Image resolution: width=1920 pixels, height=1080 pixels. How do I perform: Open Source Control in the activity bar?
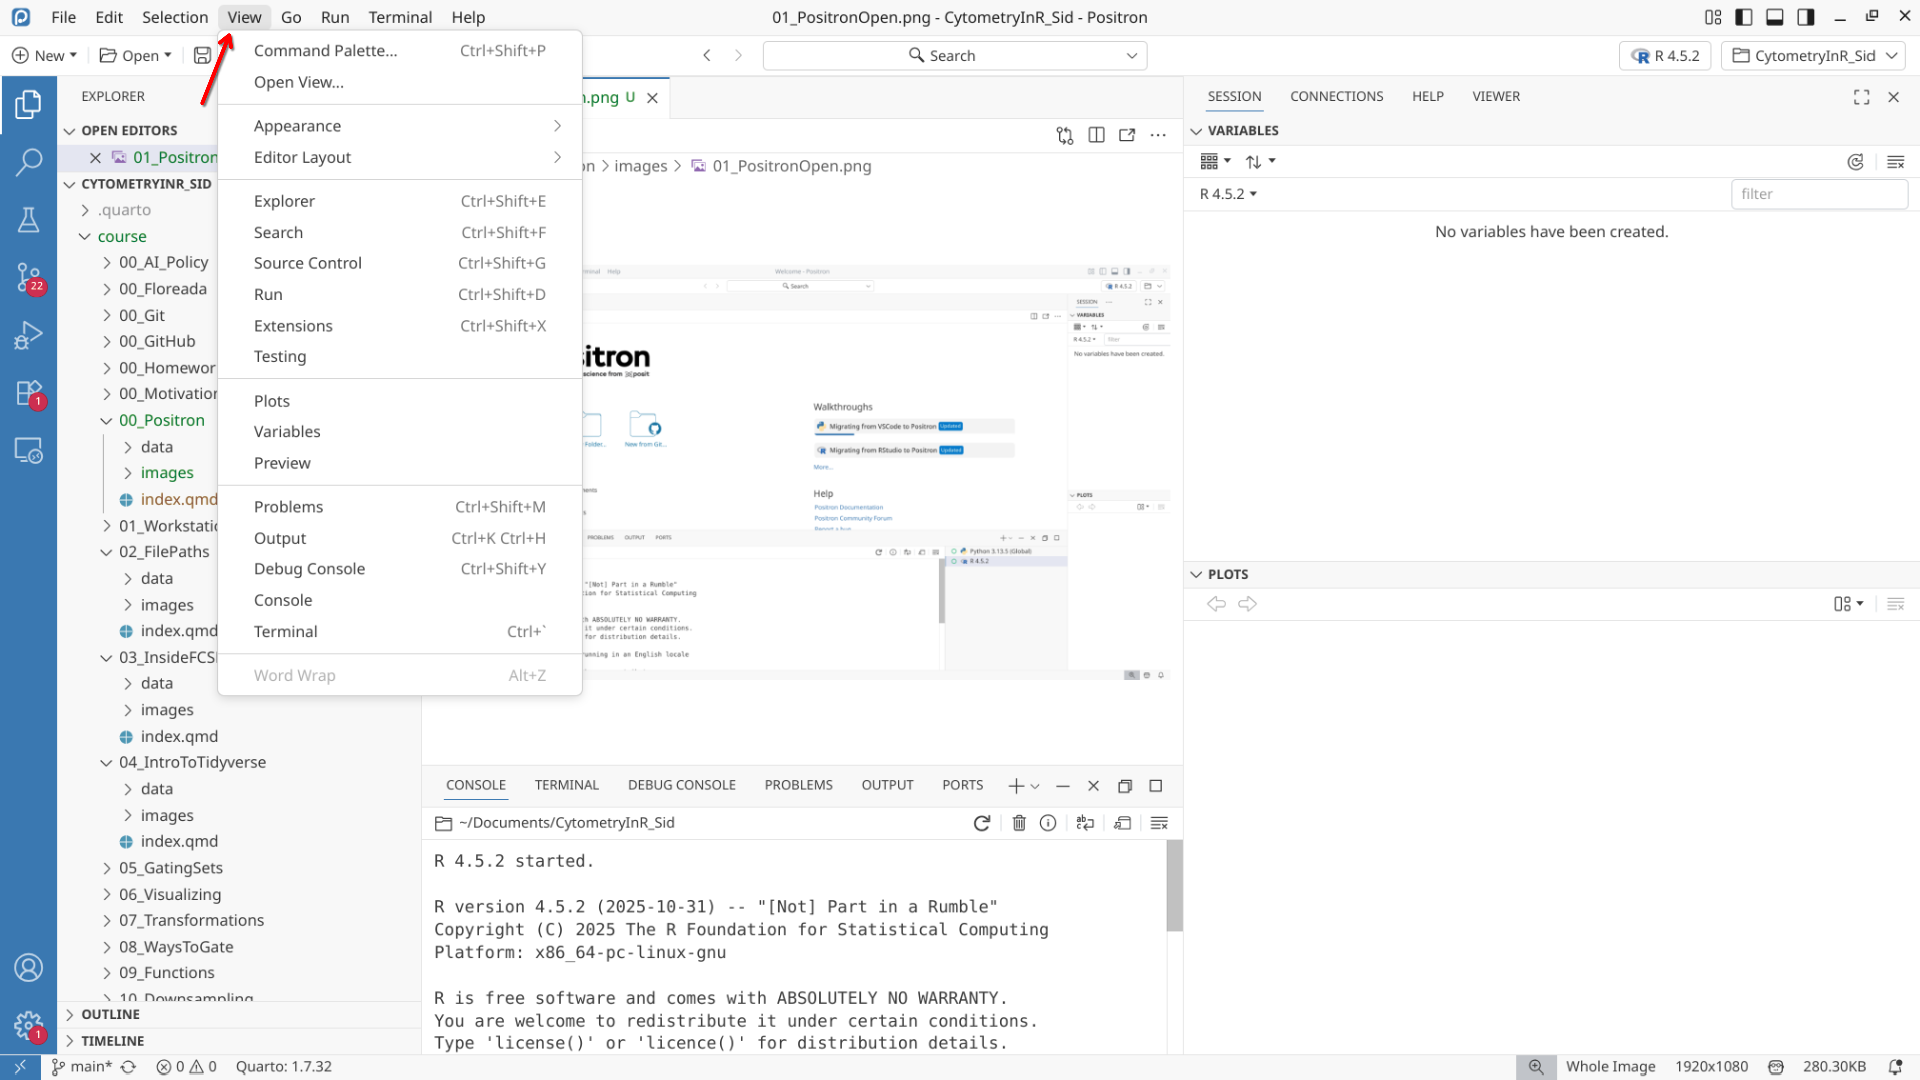click(x=28, y=276)
